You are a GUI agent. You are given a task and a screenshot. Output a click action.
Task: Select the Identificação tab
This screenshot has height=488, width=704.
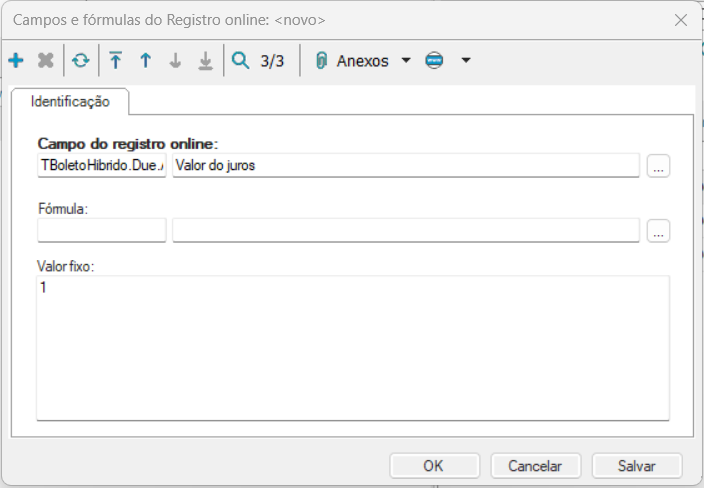pyautogui.click(x=70, y=101)
